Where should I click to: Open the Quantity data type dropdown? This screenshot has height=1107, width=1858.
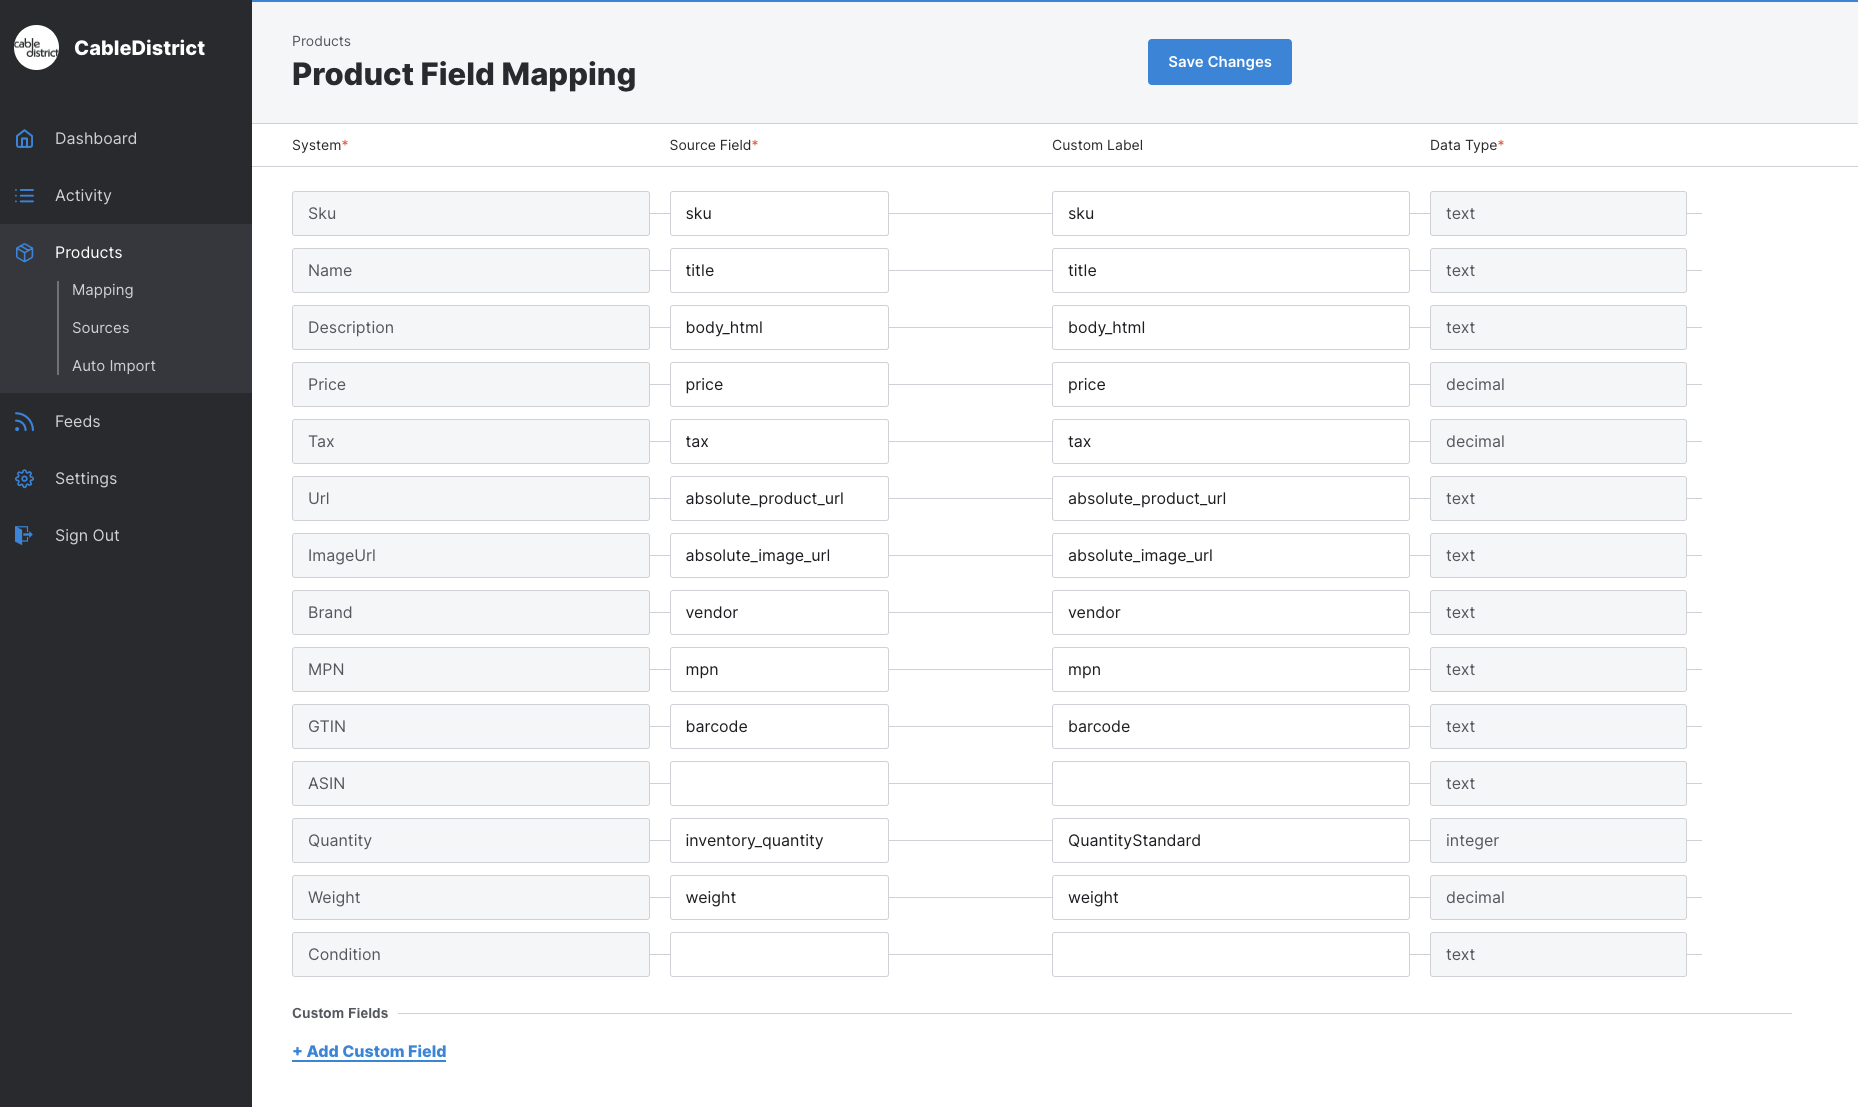coord(1557,841)
